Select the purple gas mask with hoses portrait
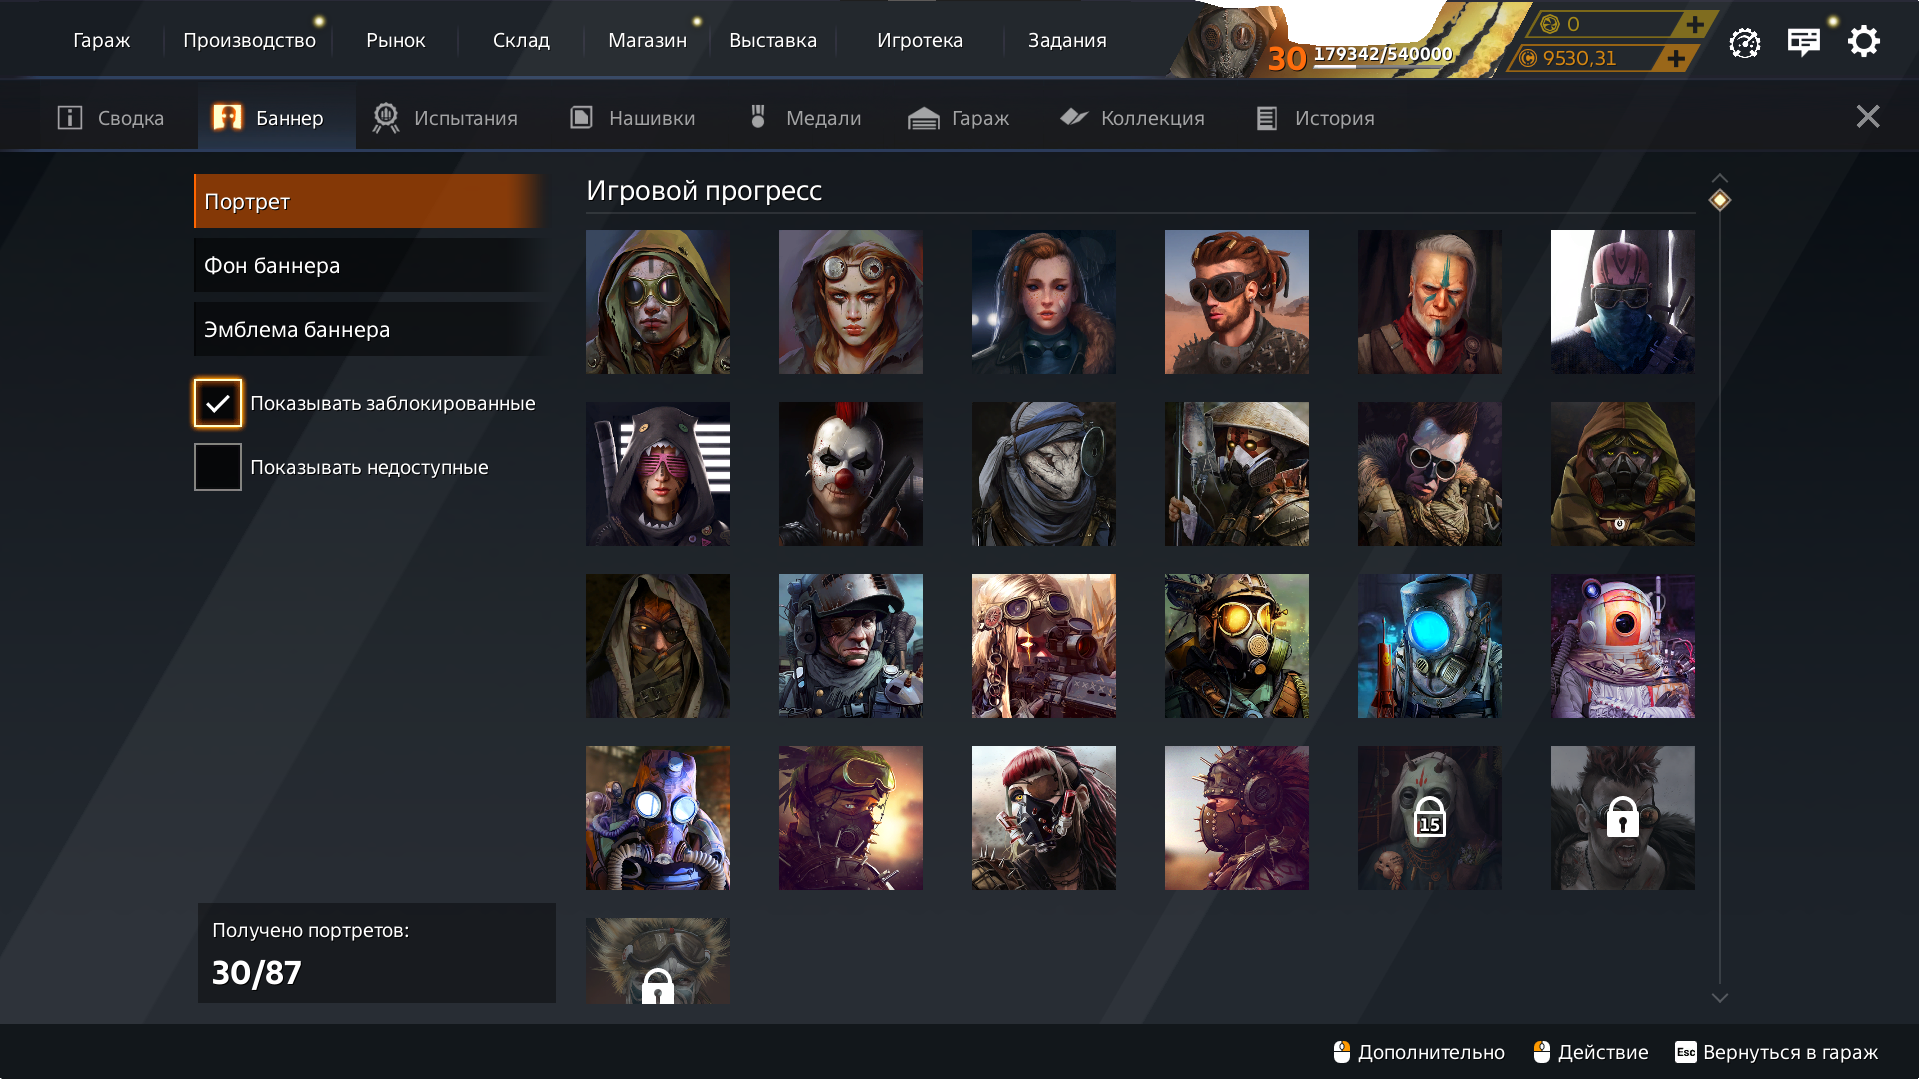The width and height of the screenshot is (1919, 1079). [x=658, y=818]
